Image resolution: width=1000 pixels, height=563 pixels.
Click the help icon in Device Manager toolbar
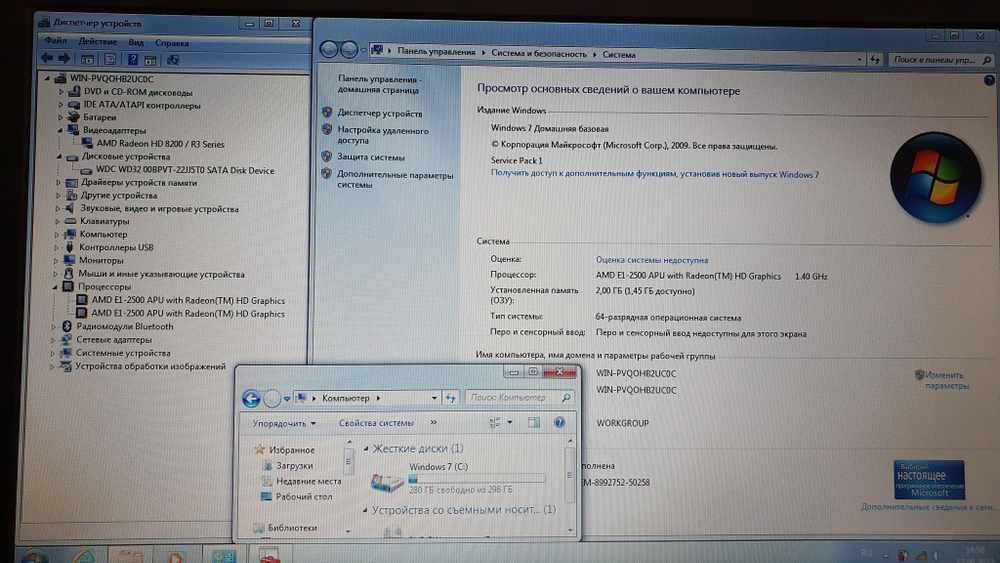[133, 59]
